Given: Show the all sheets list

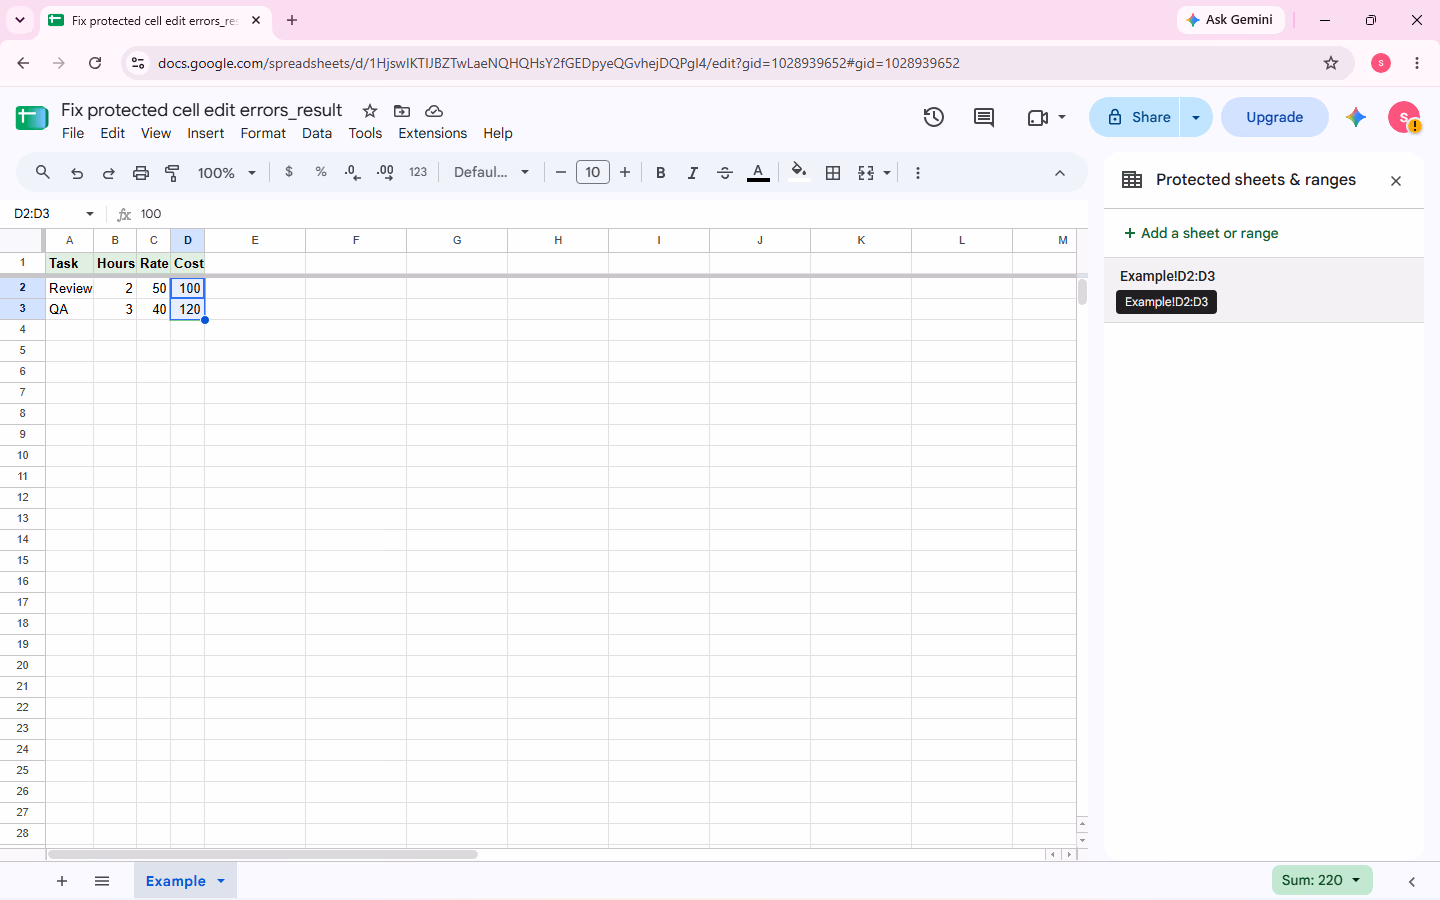Looking at the screenshot, I should [x=102, y=881].
